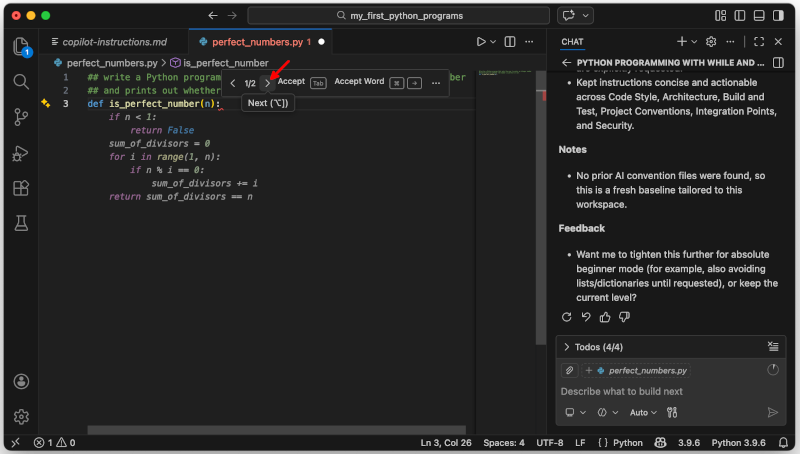Click the thumbs up feedback icon
This screenshot has width=800, height=454.
[x=605, y=317]
